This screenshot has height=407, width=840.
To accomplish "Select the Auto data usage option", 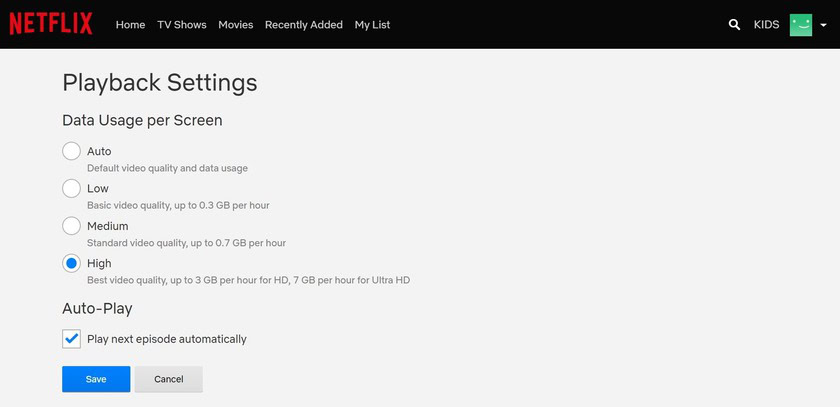I will [x=71, y=151].
